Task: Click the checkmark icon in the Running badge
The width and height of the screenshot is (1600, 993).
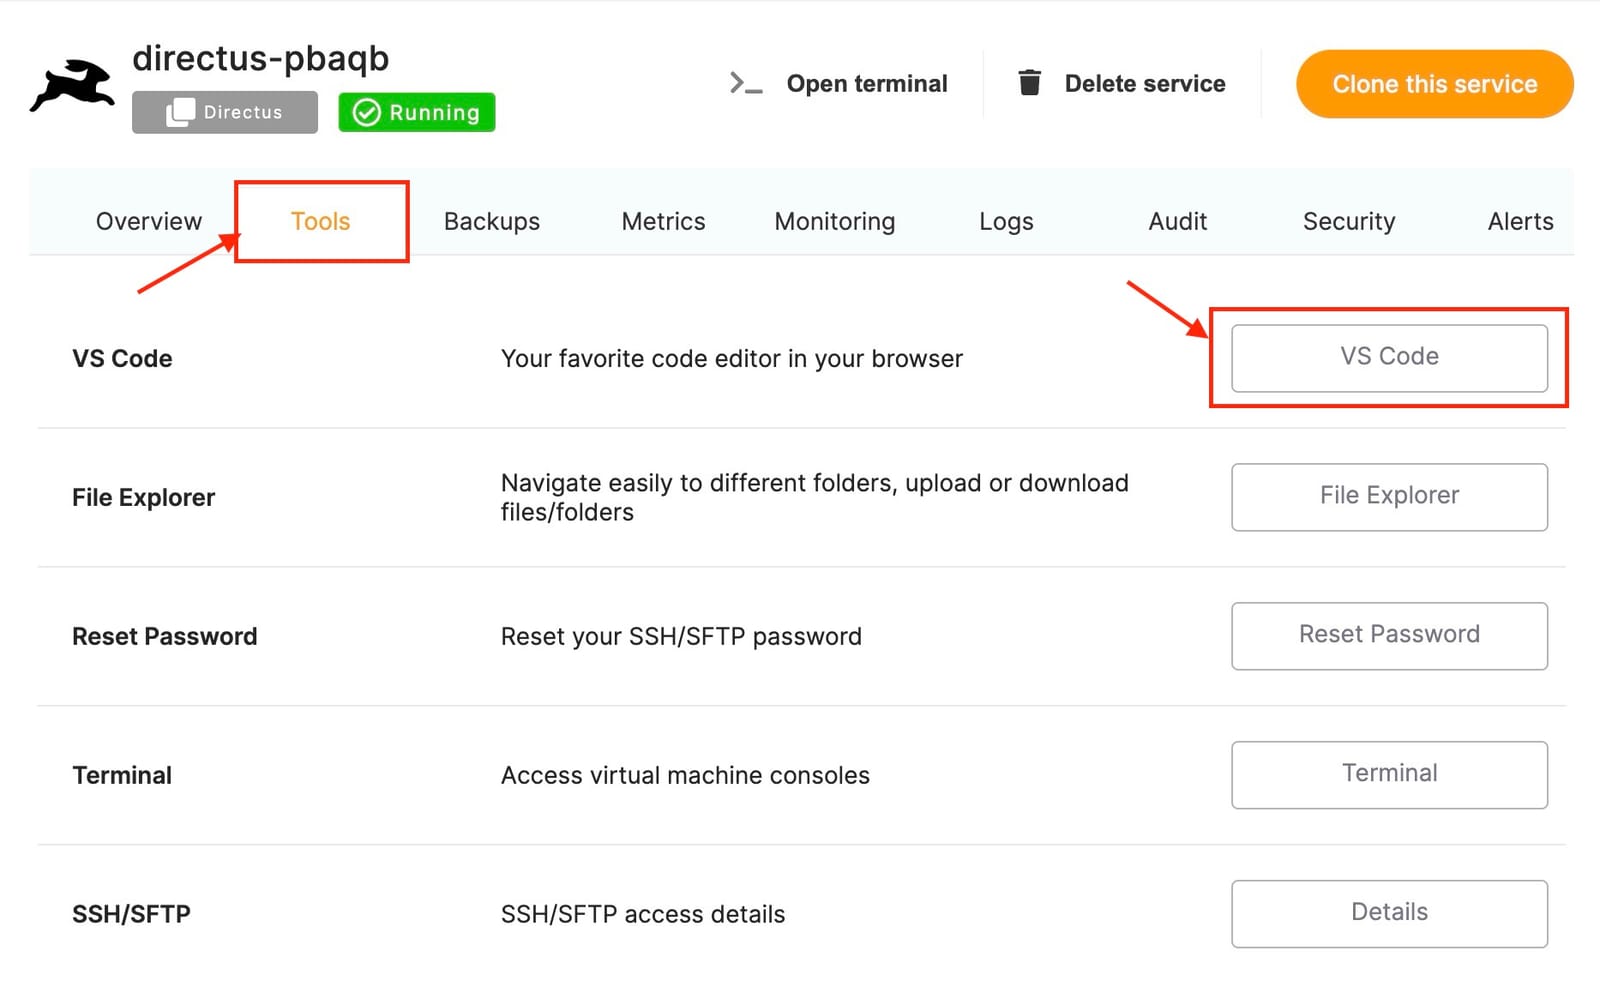Action: coord(367,112)
